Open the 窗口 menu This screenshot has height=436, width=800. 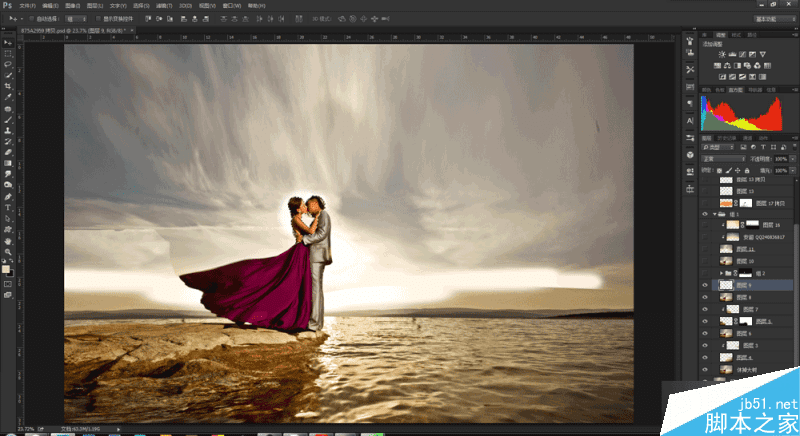232,6
